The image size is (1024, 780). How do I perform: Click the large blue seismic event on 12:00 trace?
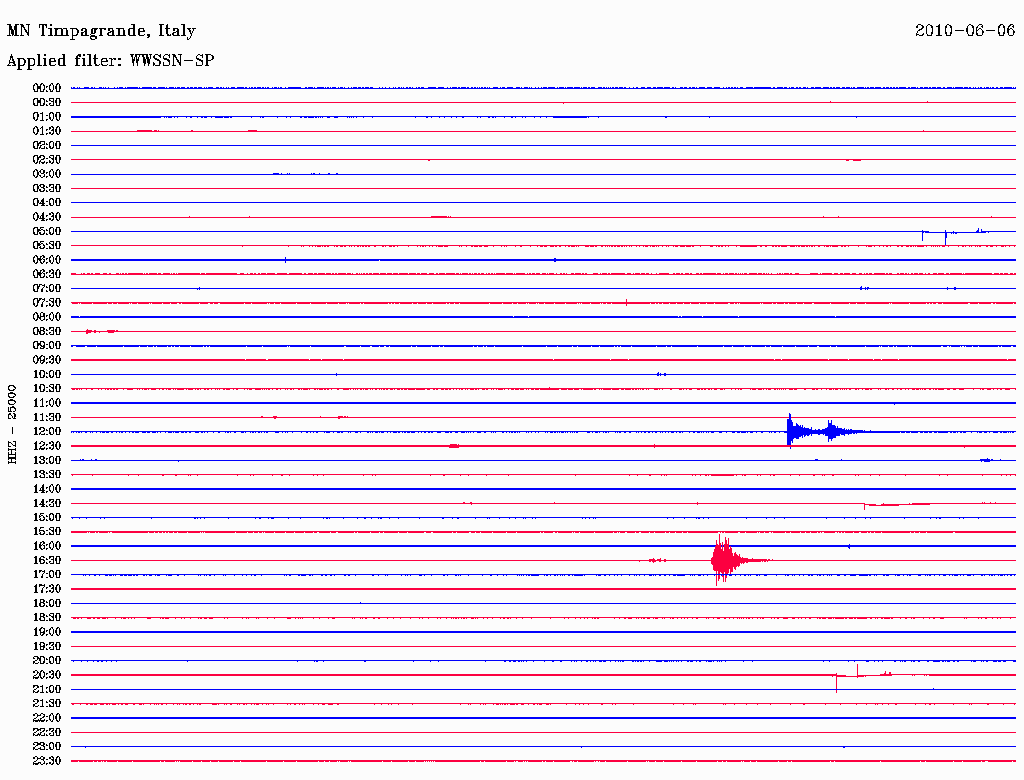point(826,431)
